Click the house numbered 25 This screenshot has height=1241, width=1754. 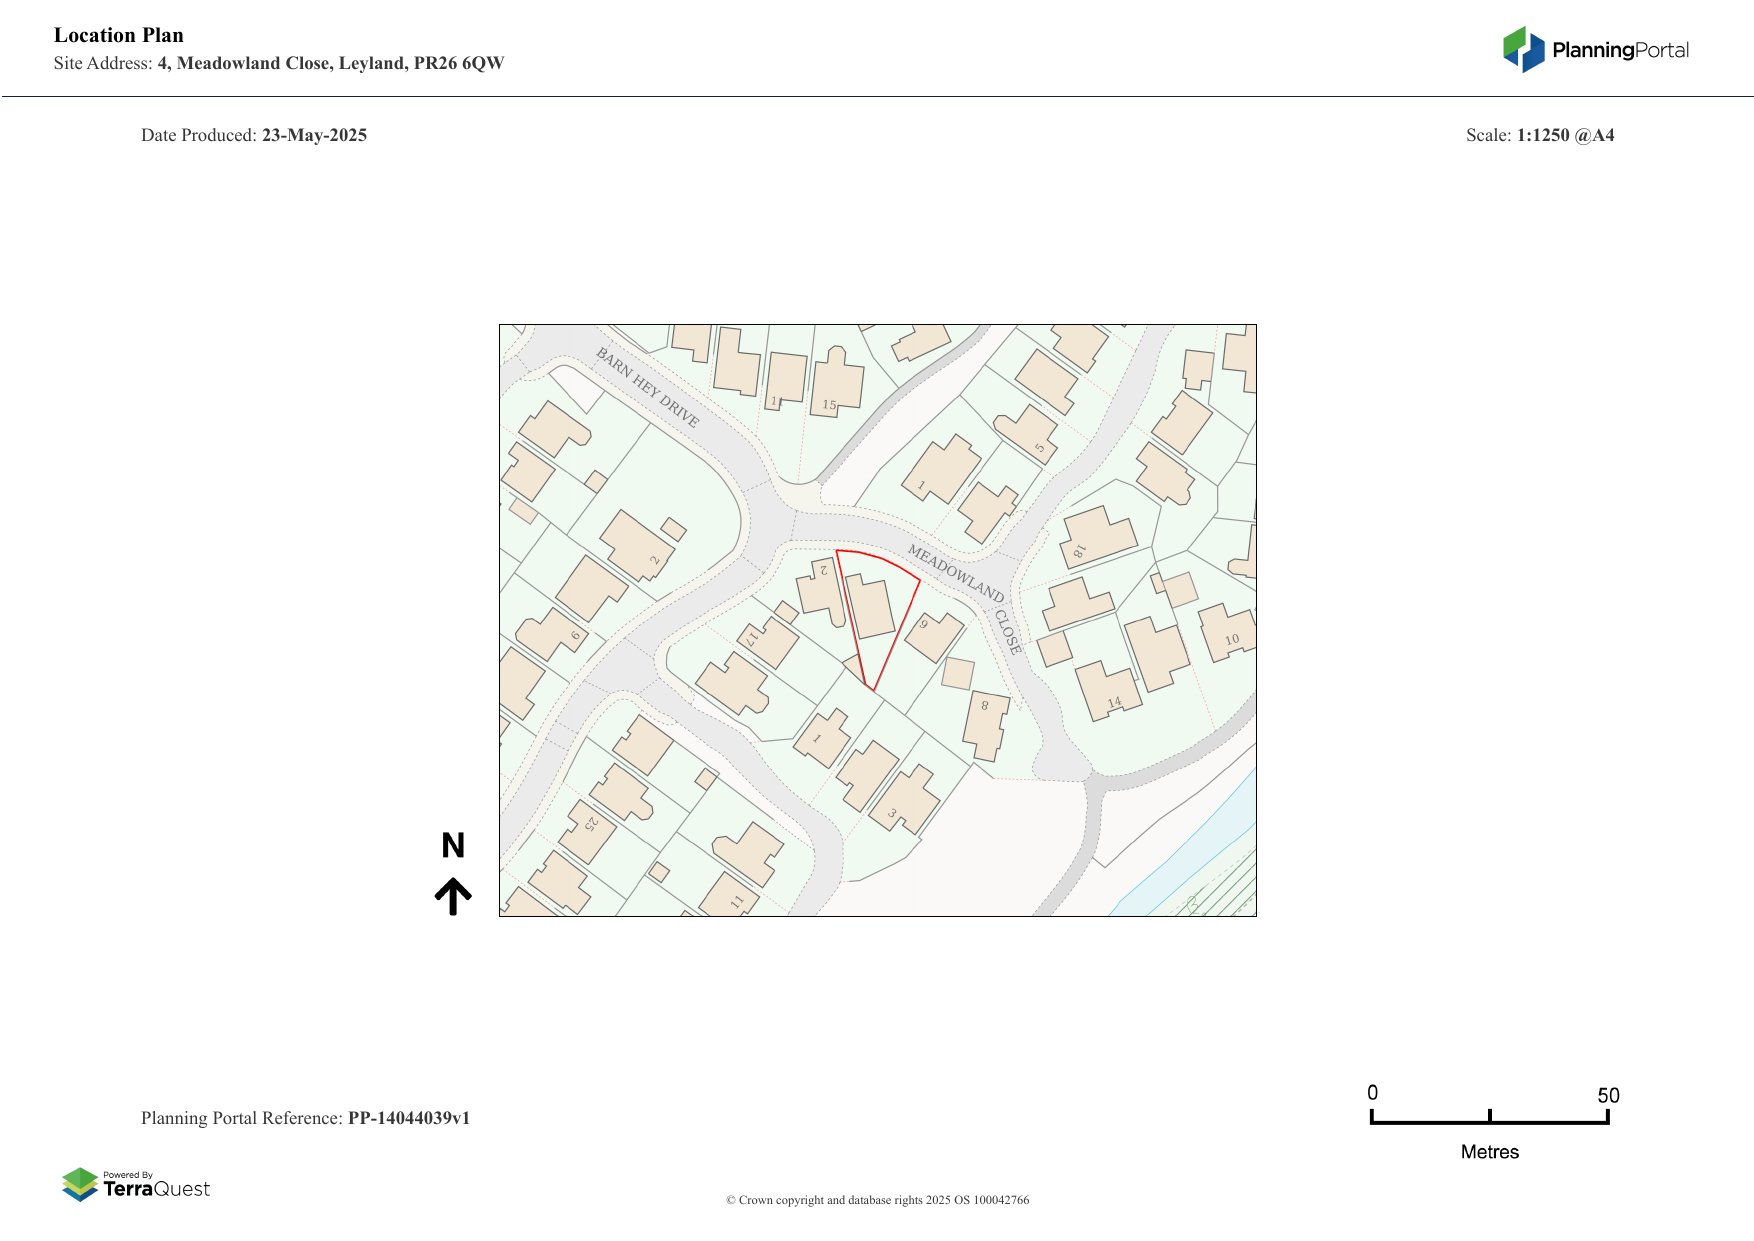pos(588,829)
